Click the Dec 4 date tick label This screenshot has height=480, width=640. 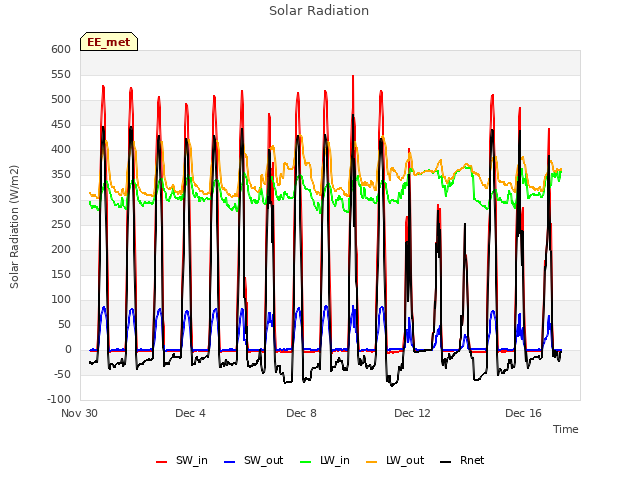click(x=190, y=413)
